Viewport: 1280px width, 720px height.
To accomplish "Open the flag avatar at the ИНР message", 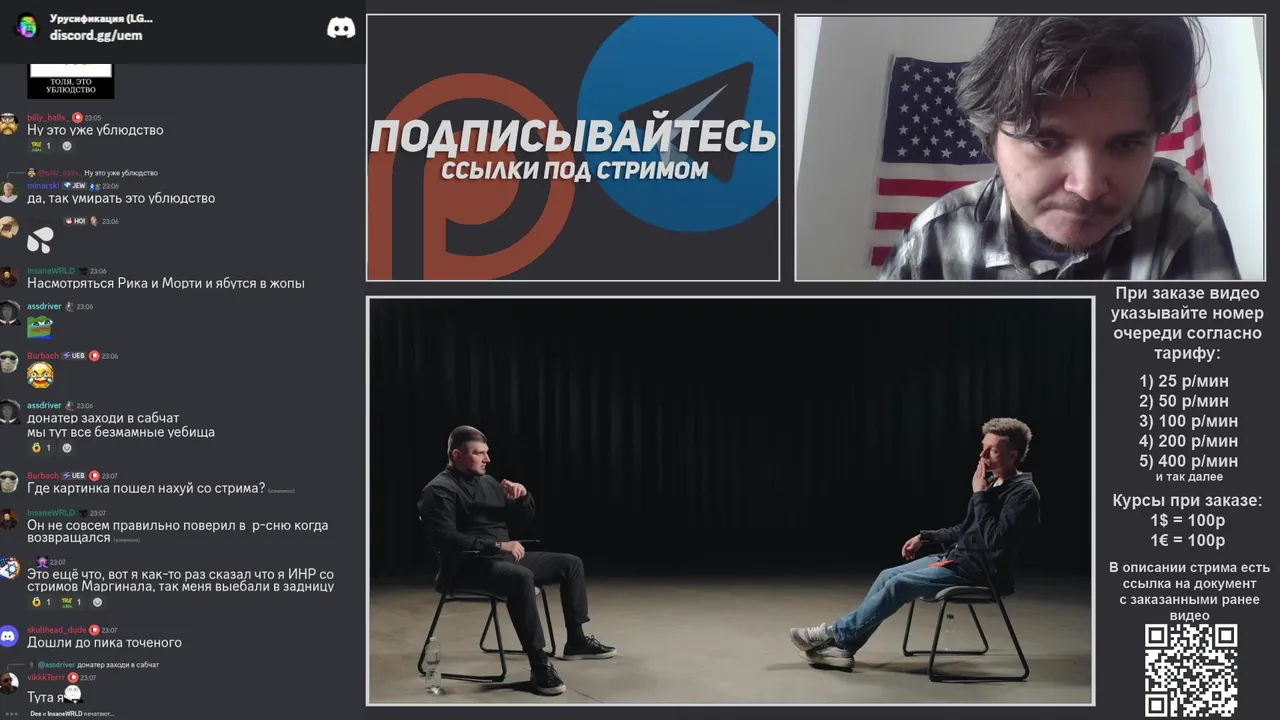I will [9, 568].
